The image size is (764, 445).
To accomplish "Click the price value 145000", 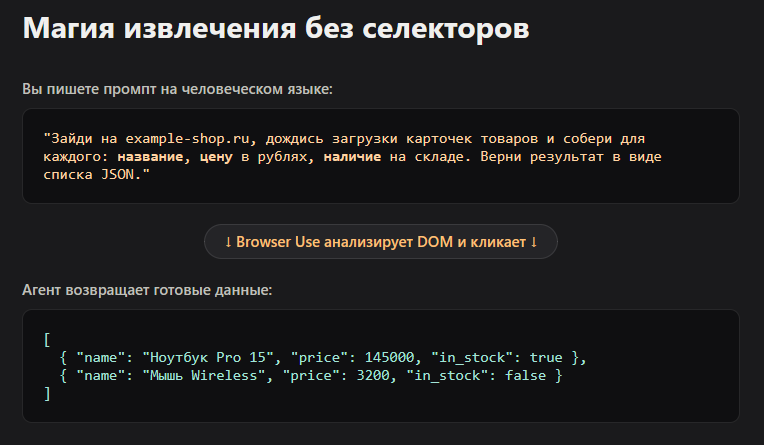I will pyautogui.click(x=389, y=357).
